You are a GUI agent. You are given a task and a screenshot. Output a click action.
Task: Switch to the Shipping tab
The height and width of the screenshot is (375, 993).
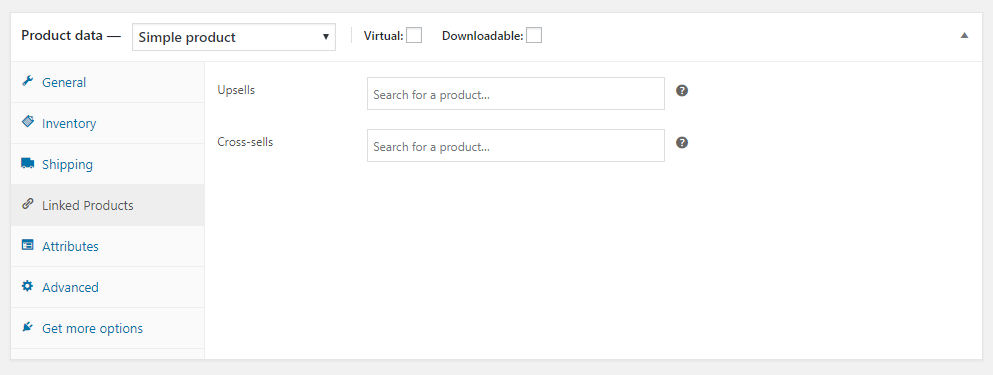point(108,165)
